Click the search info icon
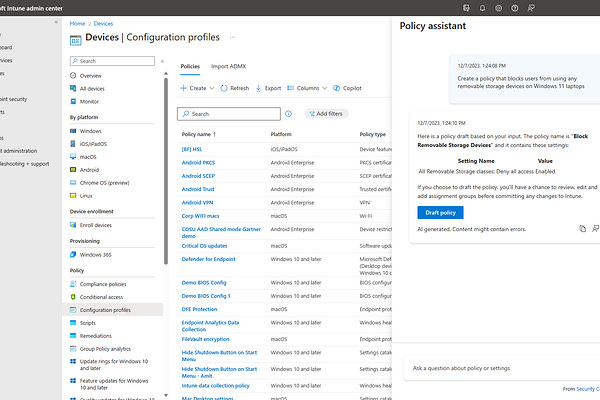Image resolution: width=600 pixels, height=400 pixels. 289,114
